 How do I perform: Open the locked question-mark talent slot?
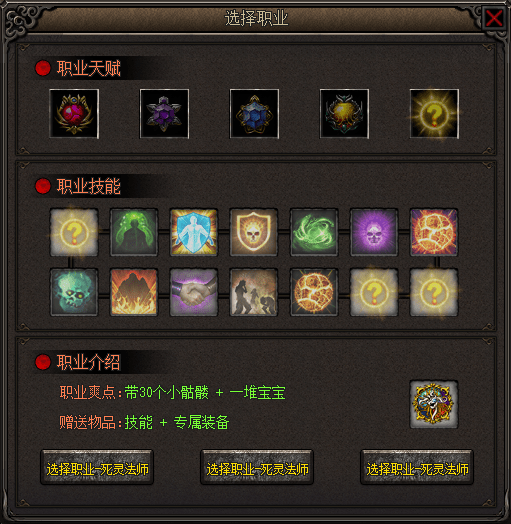point(434,114)
